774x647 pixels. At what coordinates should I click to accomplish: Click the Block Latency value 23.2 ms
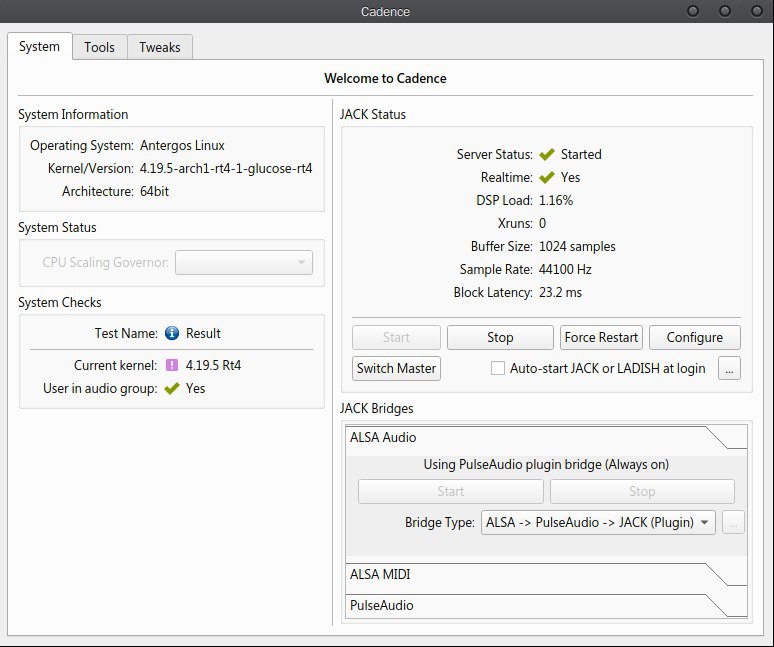pyautogui.click(x=560, y=293)
